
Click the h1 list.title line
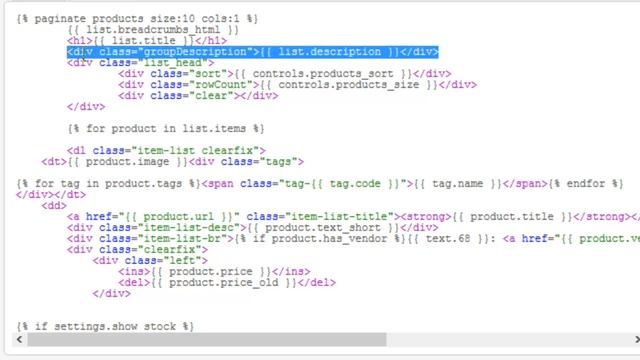pos(147,41)
